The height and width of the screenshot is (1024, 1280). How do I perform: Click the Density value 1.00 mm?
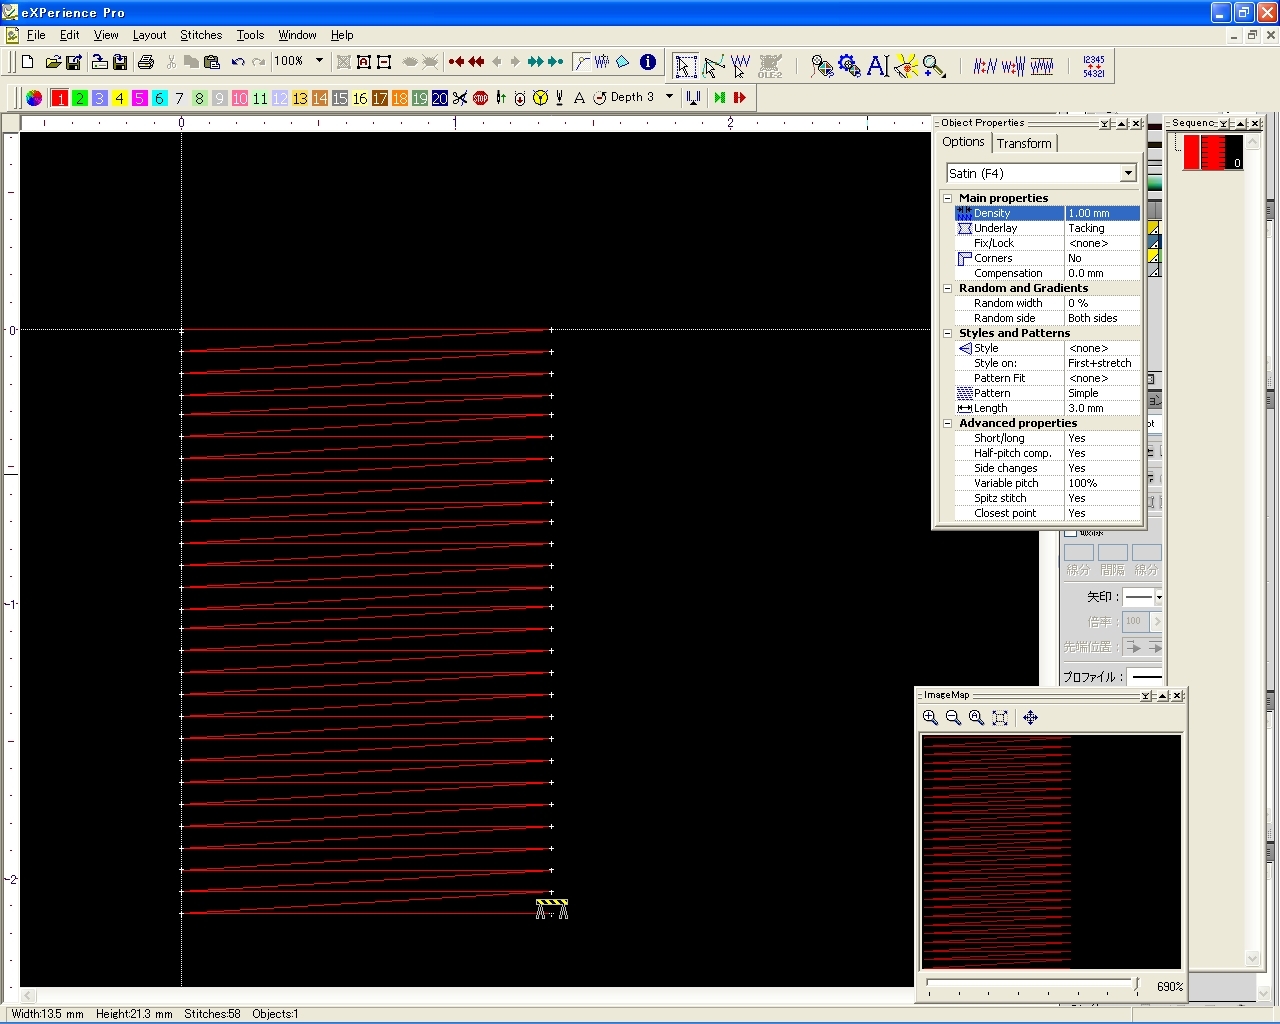tap(1102, 213)
